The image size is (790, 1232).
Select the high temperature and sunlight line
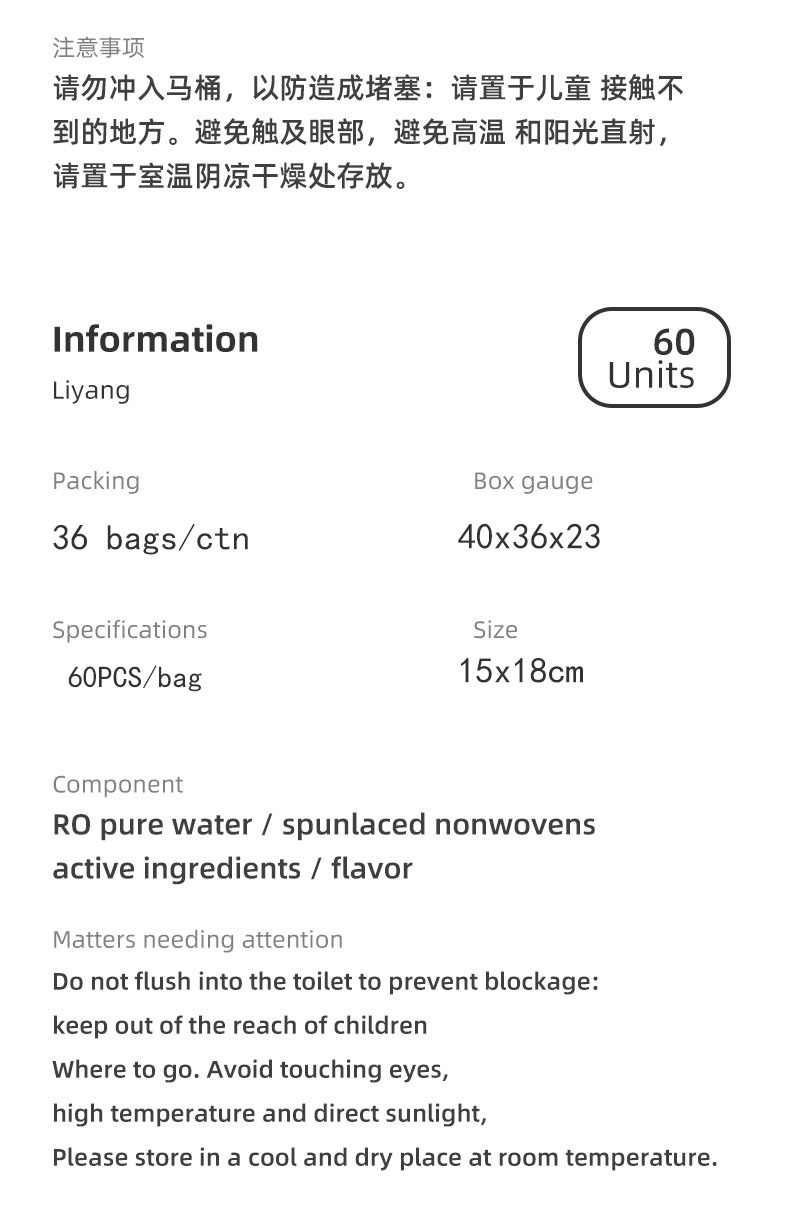tap(269, 1113)
